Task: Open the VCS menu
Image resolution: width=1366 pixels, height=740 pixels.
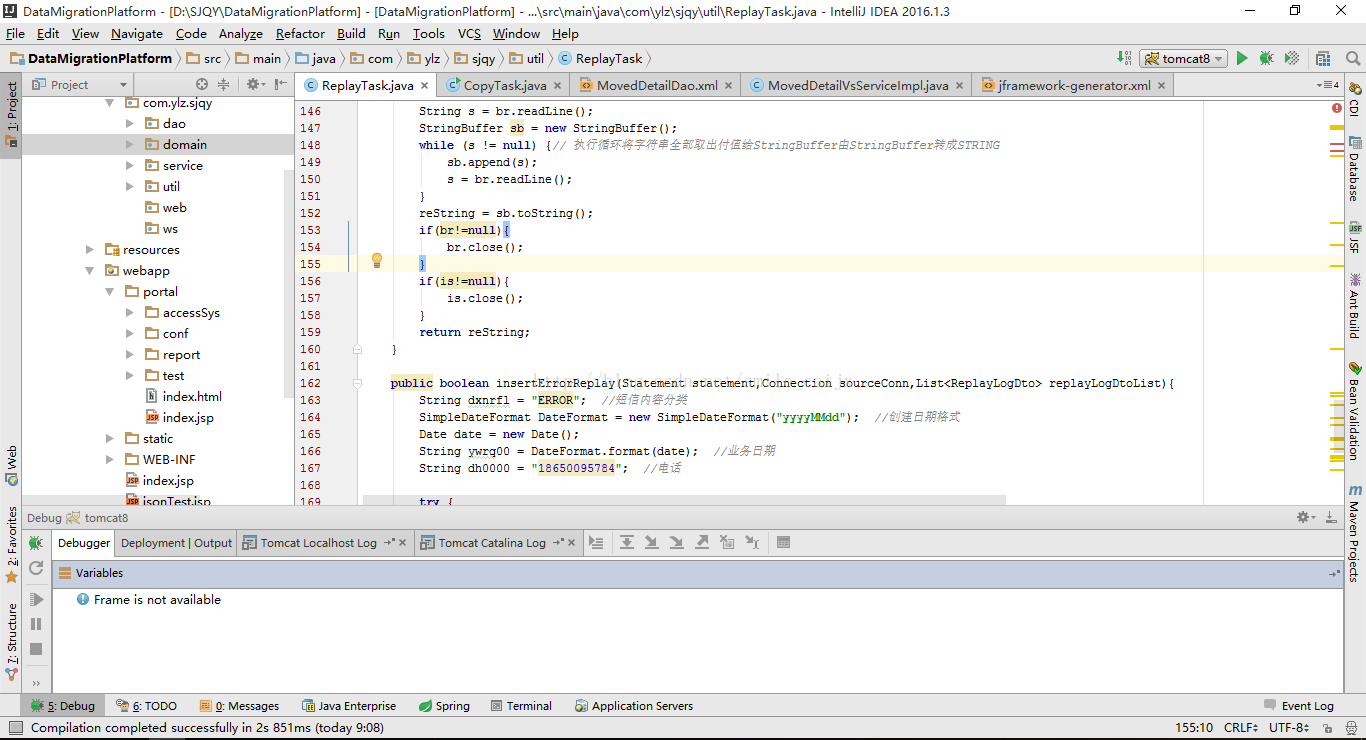Action: [x=470, y=34]
